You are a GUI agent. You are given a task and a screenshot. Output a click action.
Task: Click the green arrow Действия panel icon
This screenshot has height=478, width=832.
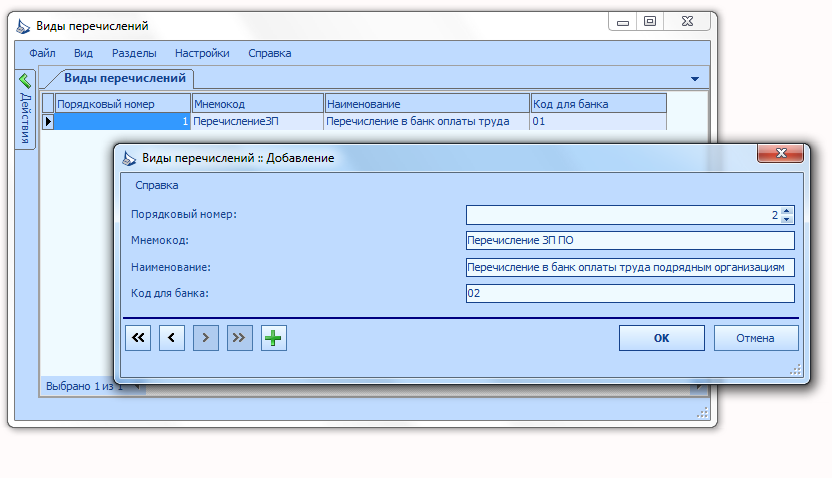pos(25,81)
